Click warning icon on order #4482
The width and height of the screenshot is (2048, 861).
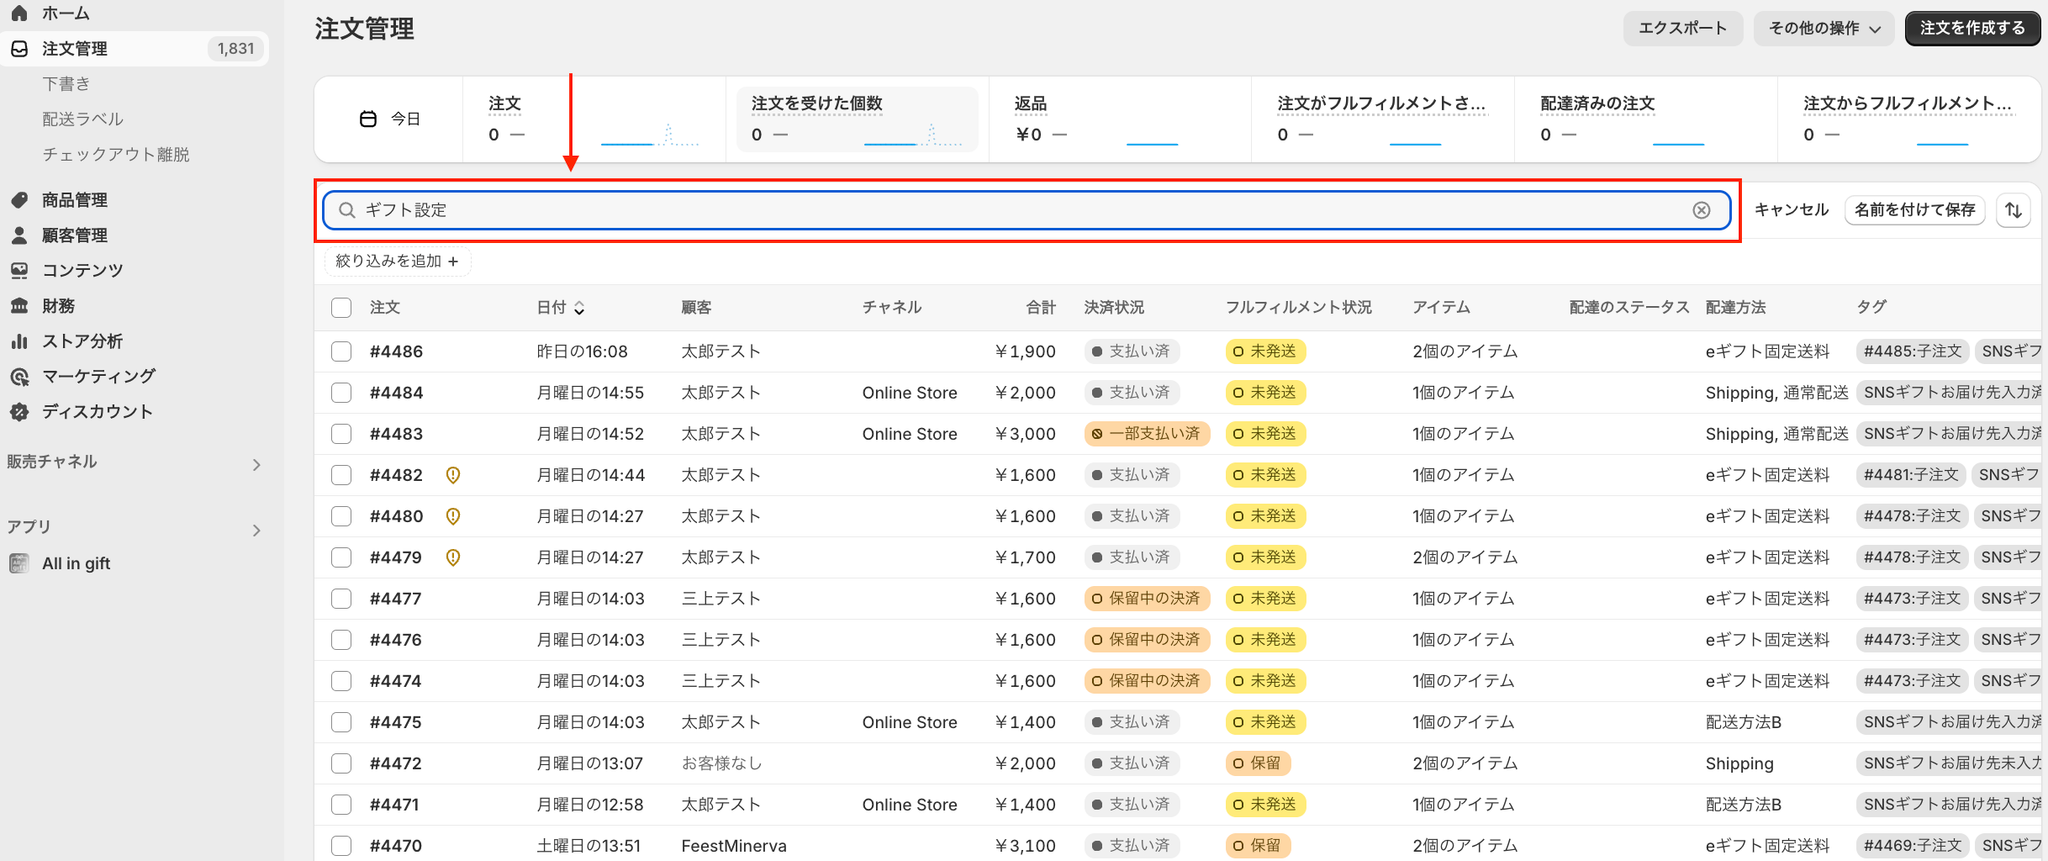(x=453, y=475)
